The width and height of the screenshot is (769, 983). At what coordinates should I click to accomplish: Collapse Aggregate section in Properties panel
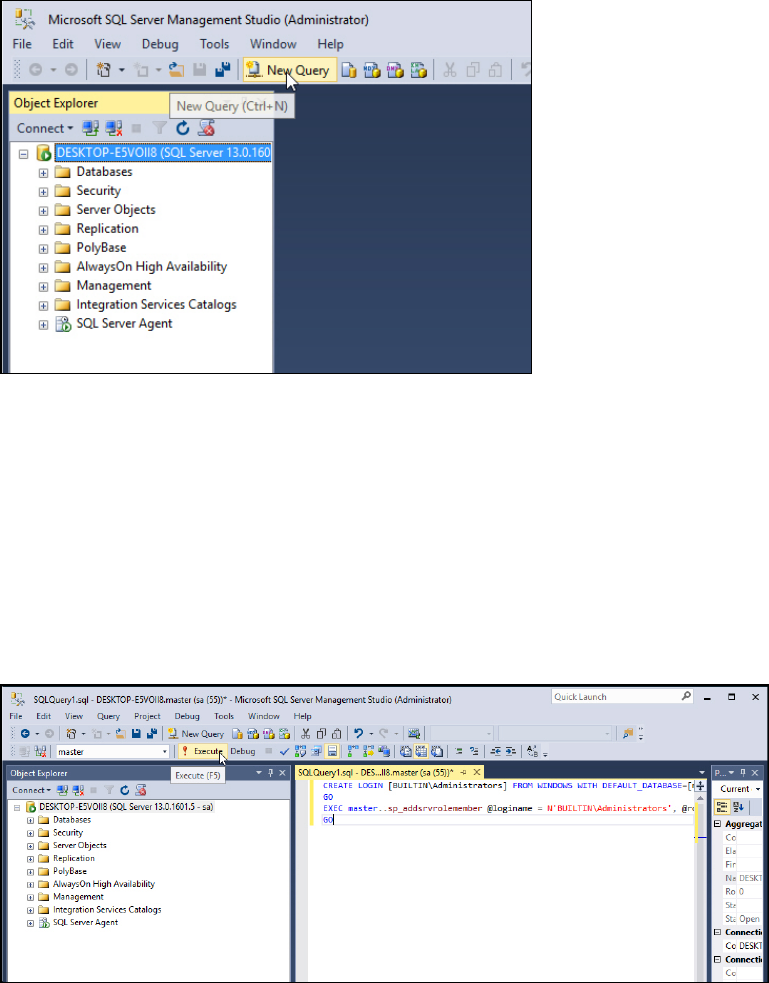[x=718, y=824]
